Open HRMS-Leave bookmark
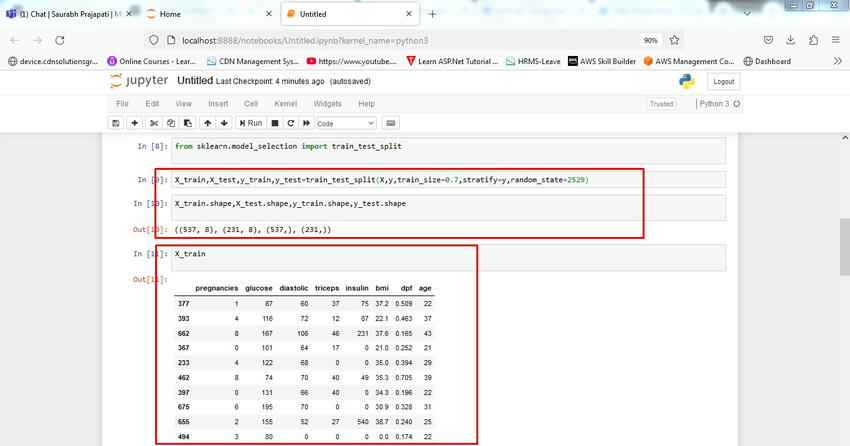This screenshot has height=446, width=850. [533, 61]
